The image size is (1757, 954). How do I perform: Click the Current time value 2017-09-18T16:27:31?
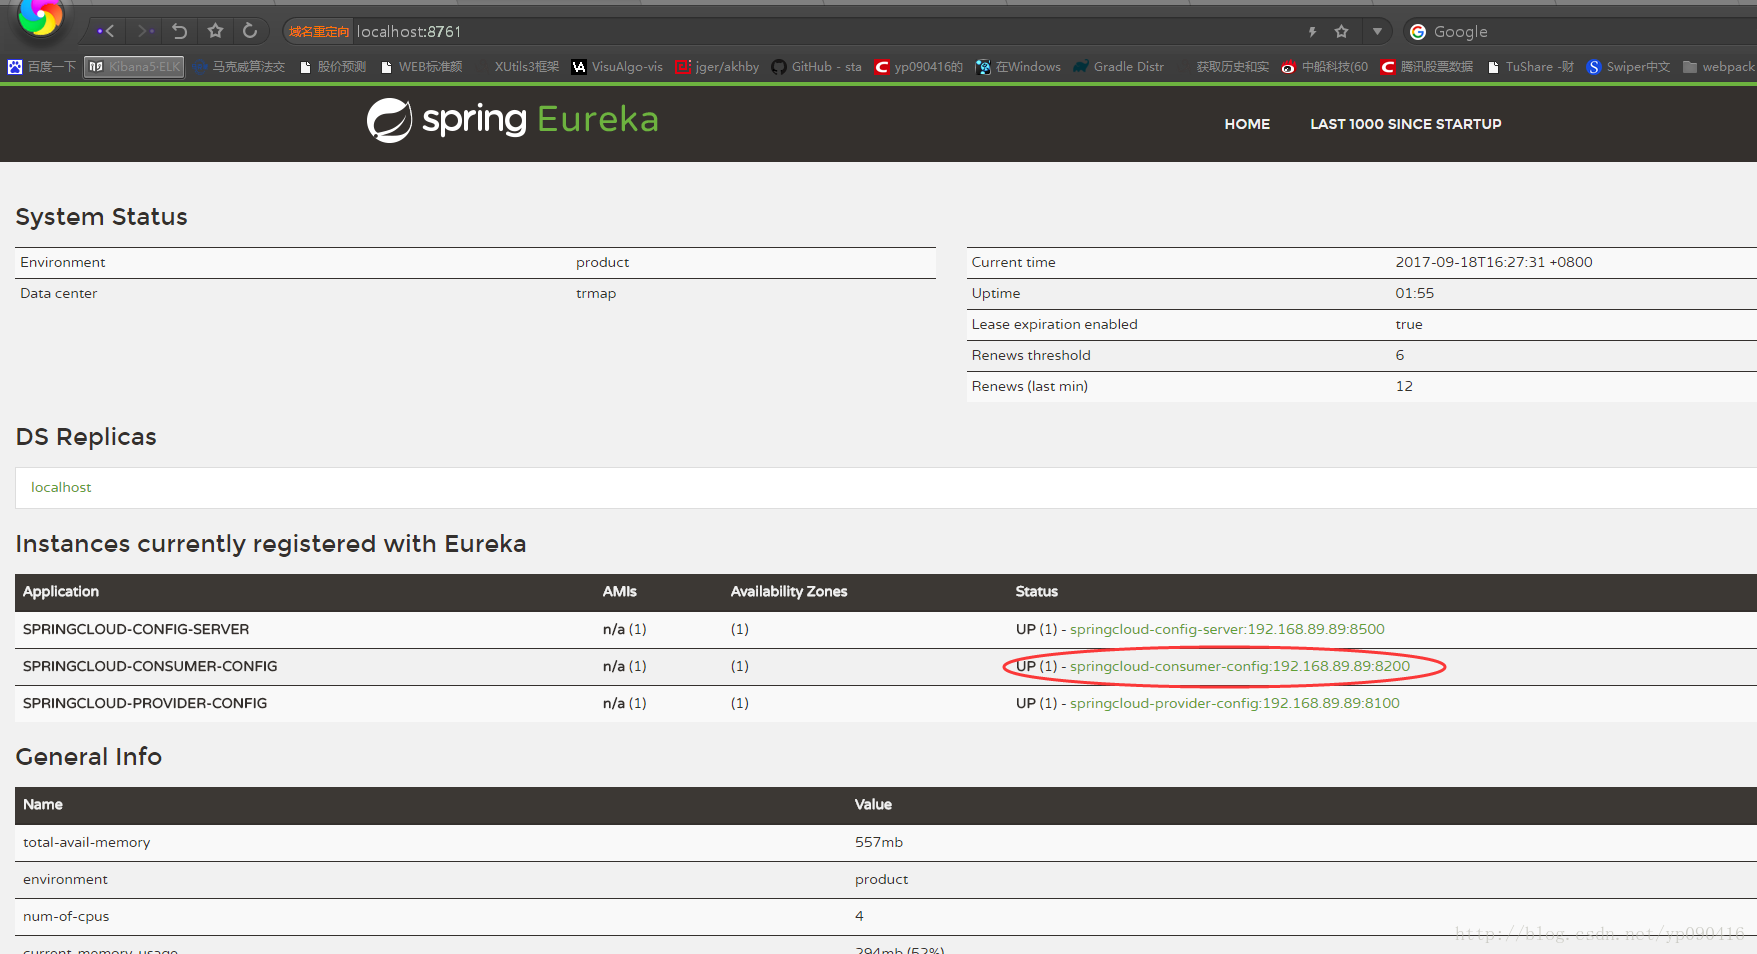tap(1494, 262)
